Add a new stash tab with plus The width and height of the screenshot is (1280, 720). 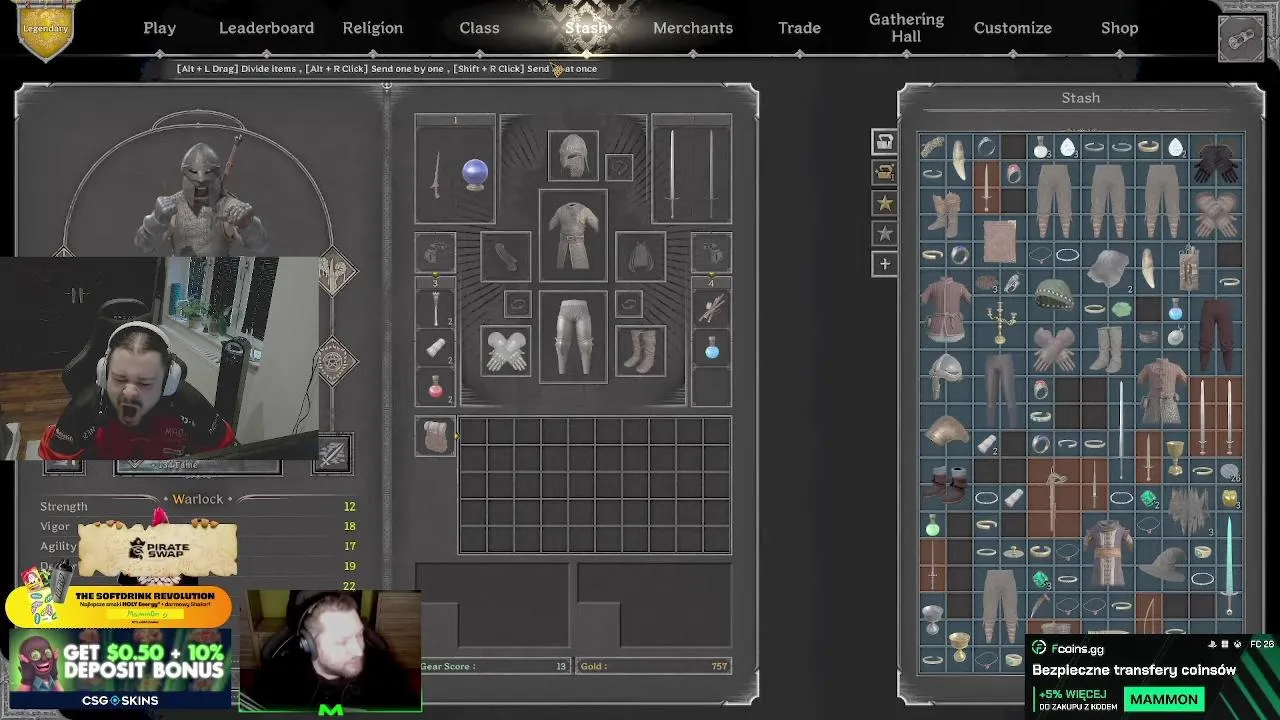coord(884,264)
